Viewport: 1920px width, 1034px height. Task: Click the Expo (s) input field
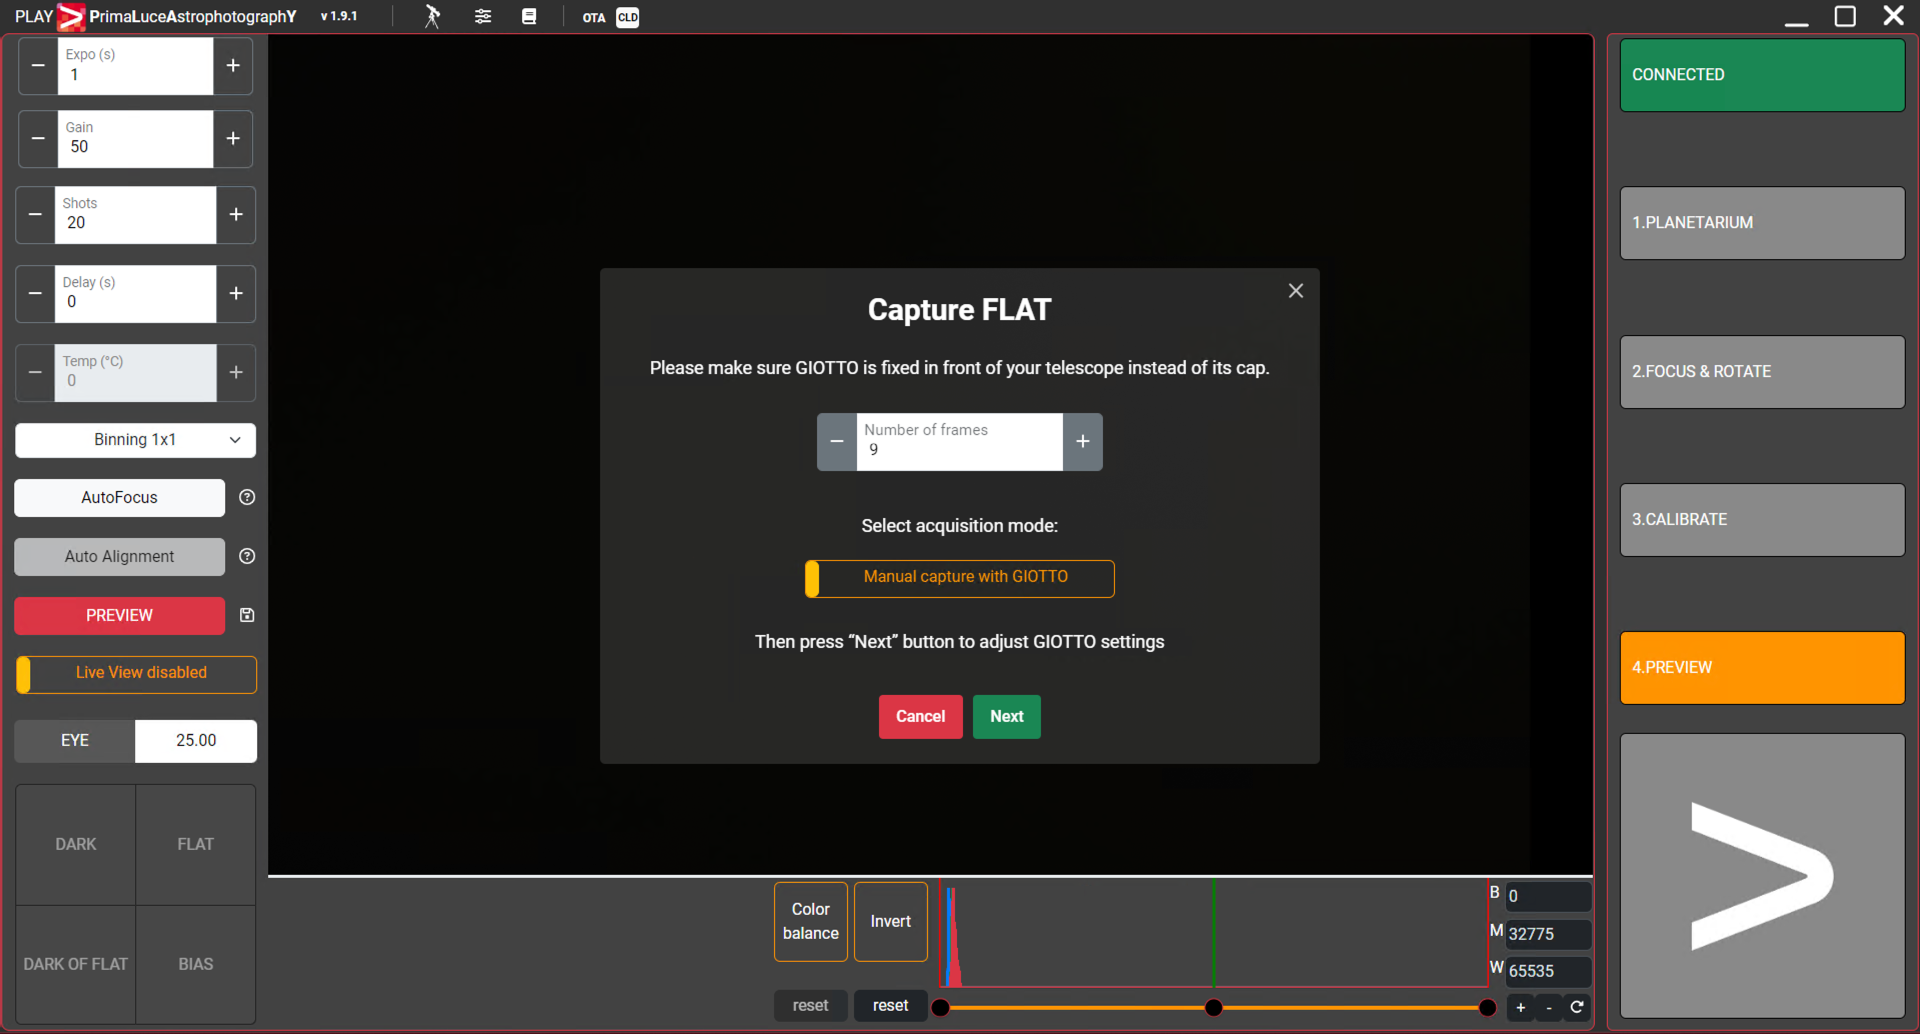pos(135,66)
